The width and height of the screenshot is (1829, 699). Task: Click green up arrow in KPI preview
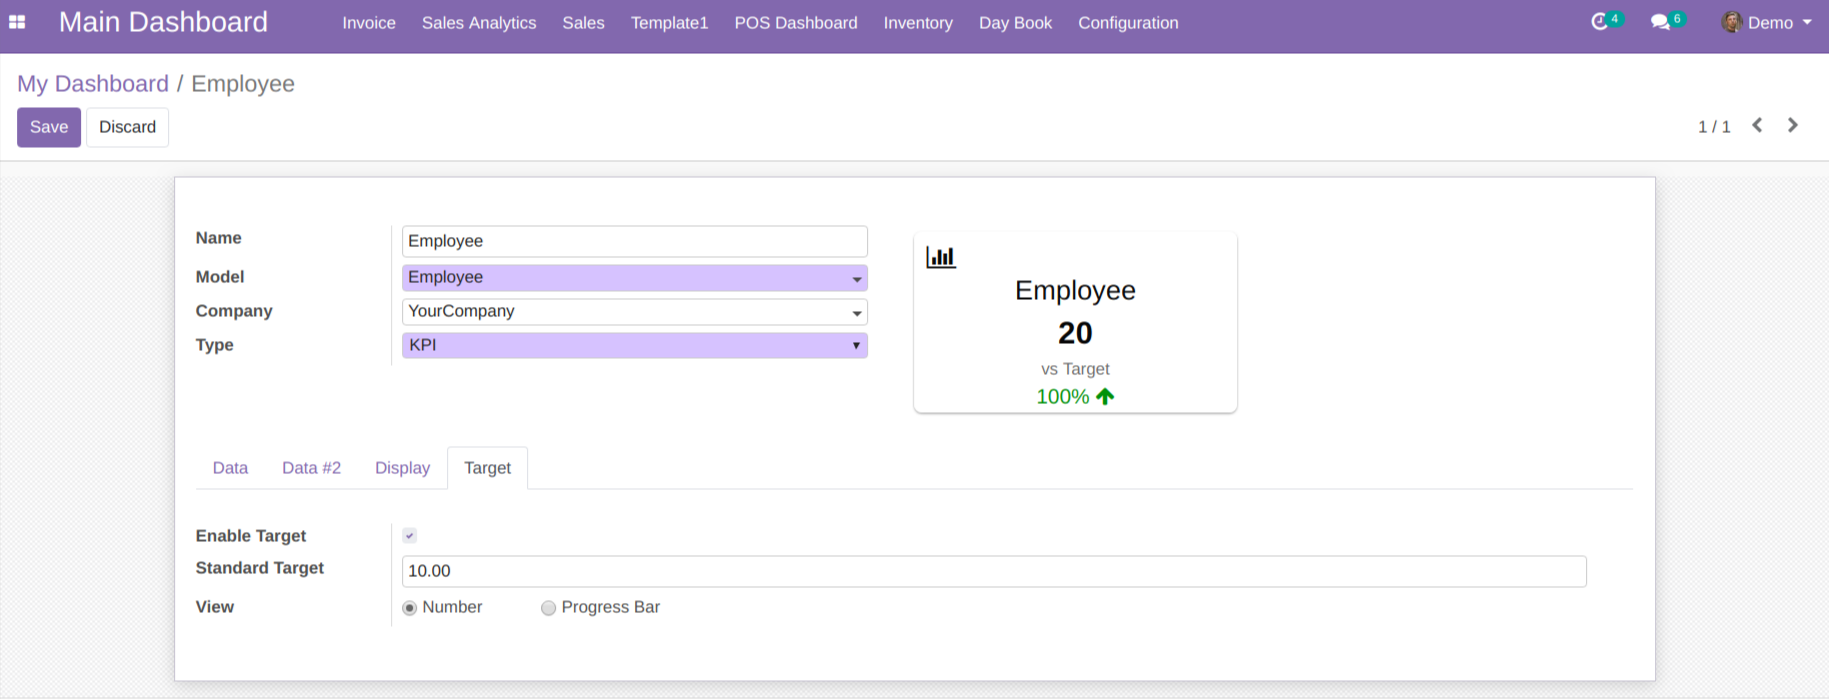tap(1105, 397)
